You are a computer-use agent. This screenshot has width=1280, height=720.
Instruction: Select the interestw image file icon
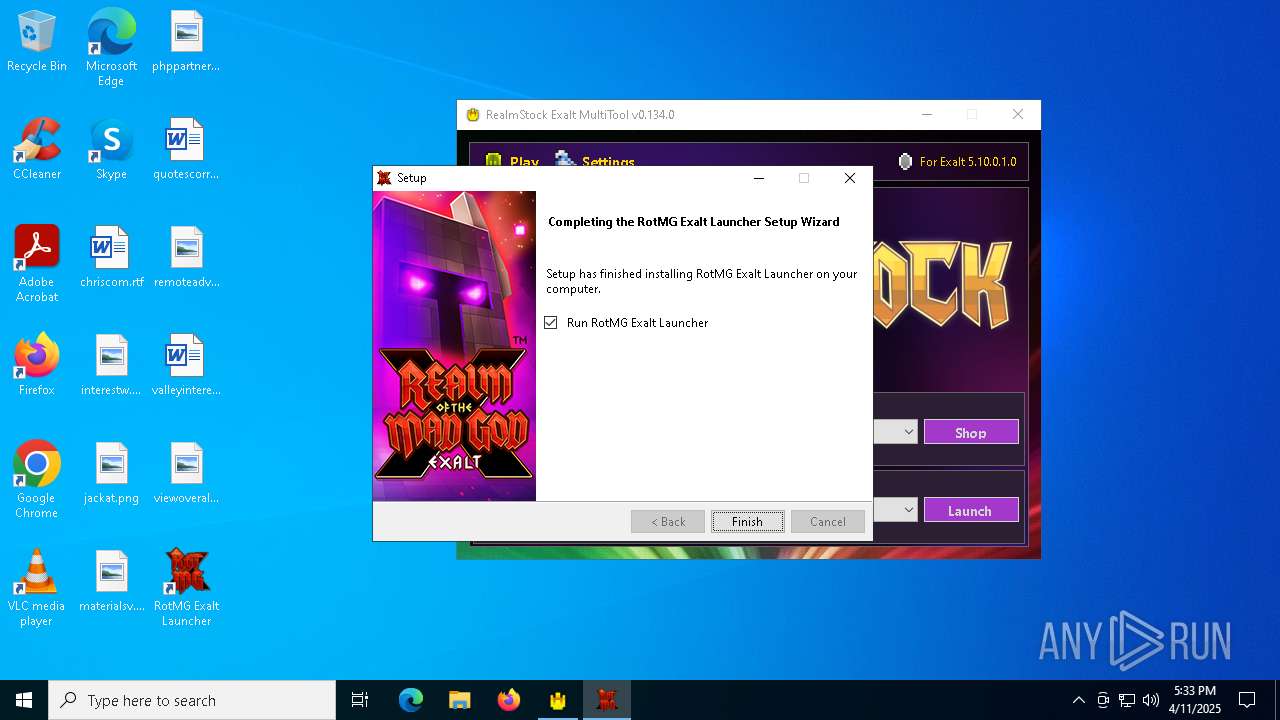111,365
